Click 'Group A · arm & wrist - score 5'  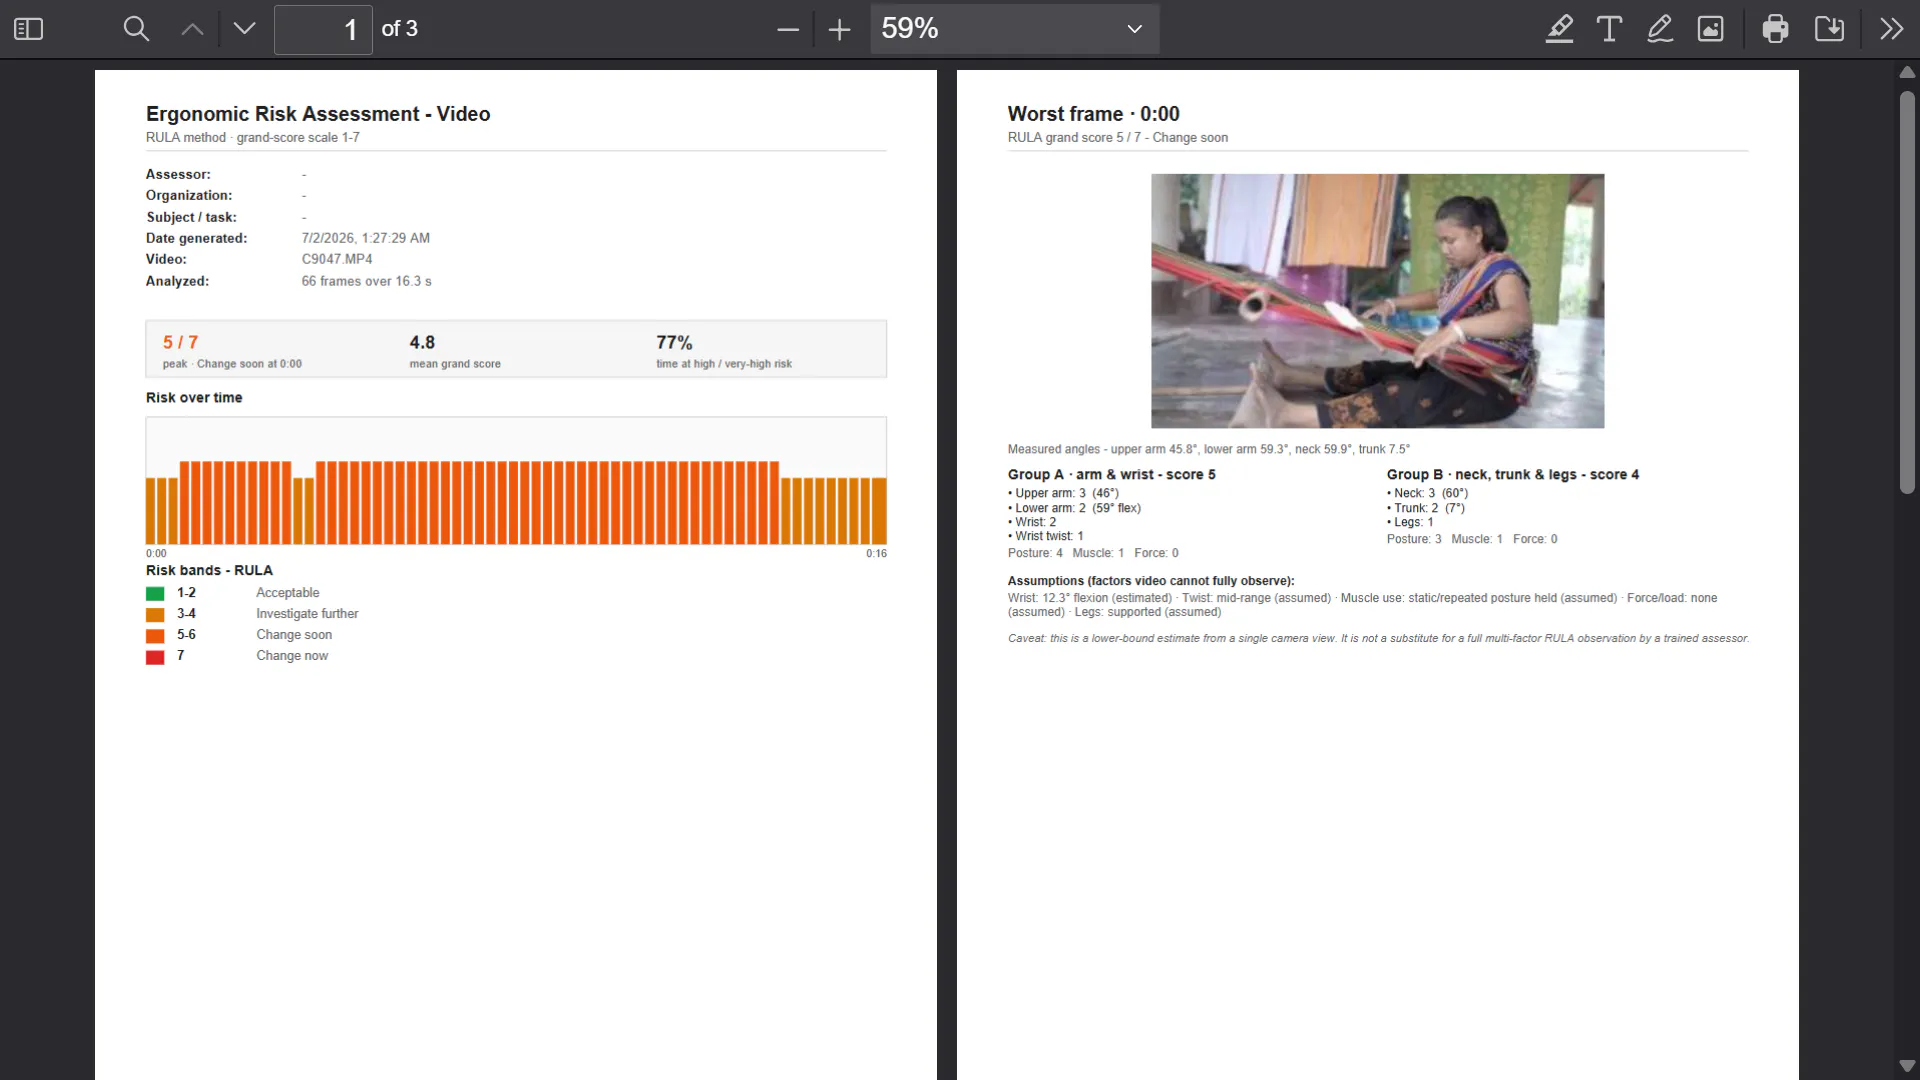(1112, 474)
